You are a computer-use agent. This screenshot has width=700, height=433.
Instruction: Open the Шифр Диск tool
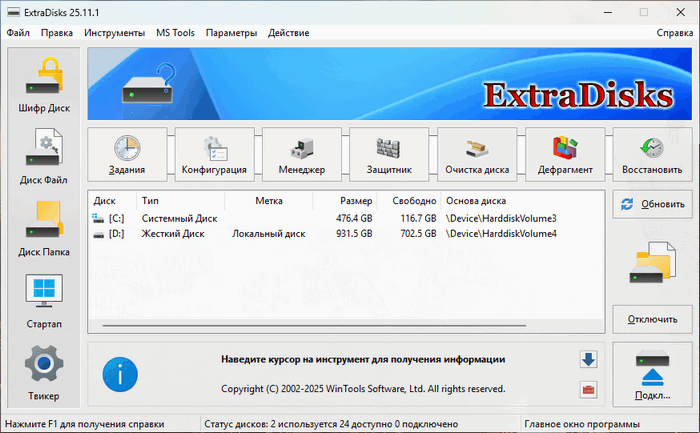coord(44,85)
